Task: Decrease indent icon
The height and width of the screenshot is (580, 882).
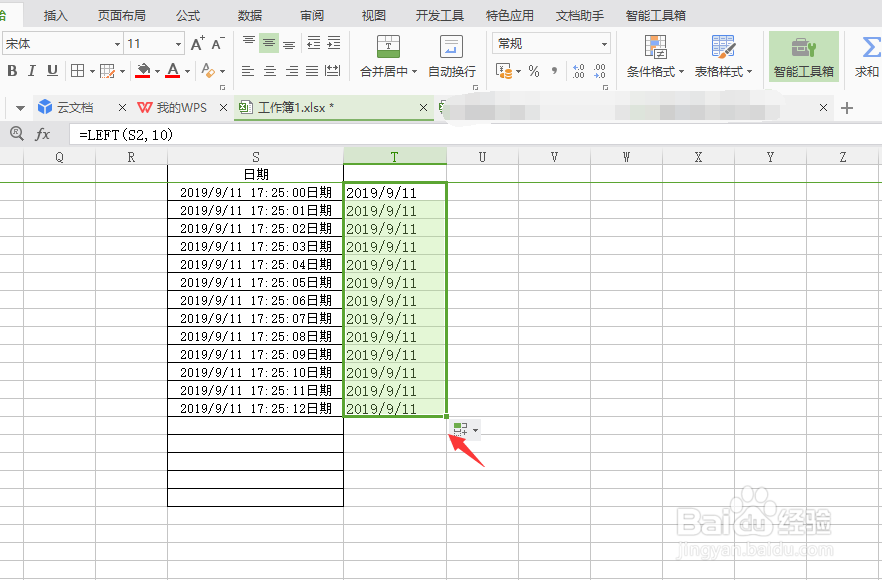Action: (313, 43)
